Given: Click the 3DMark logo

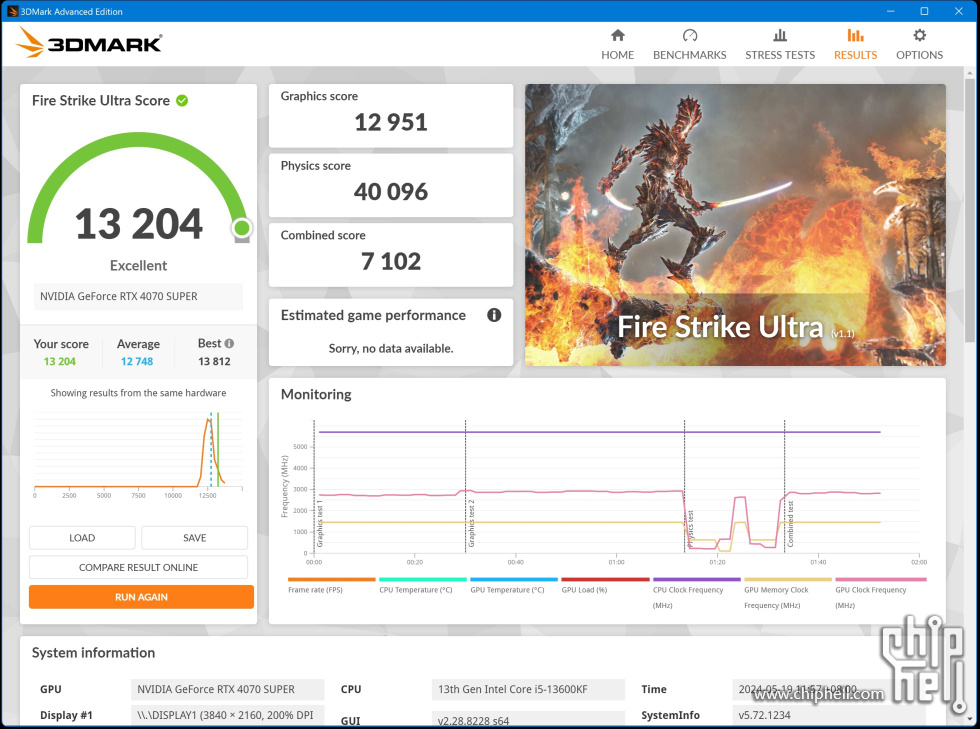Looking at the screenshot, I should click(x=89, y=43).
